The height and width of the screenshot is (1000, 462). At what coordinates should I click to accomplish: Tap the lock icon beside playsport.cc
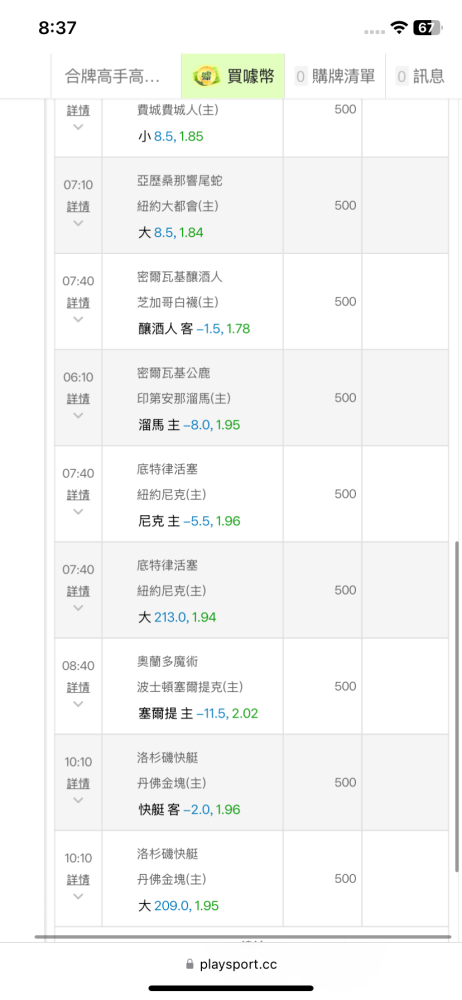click(x=190, y=965)
